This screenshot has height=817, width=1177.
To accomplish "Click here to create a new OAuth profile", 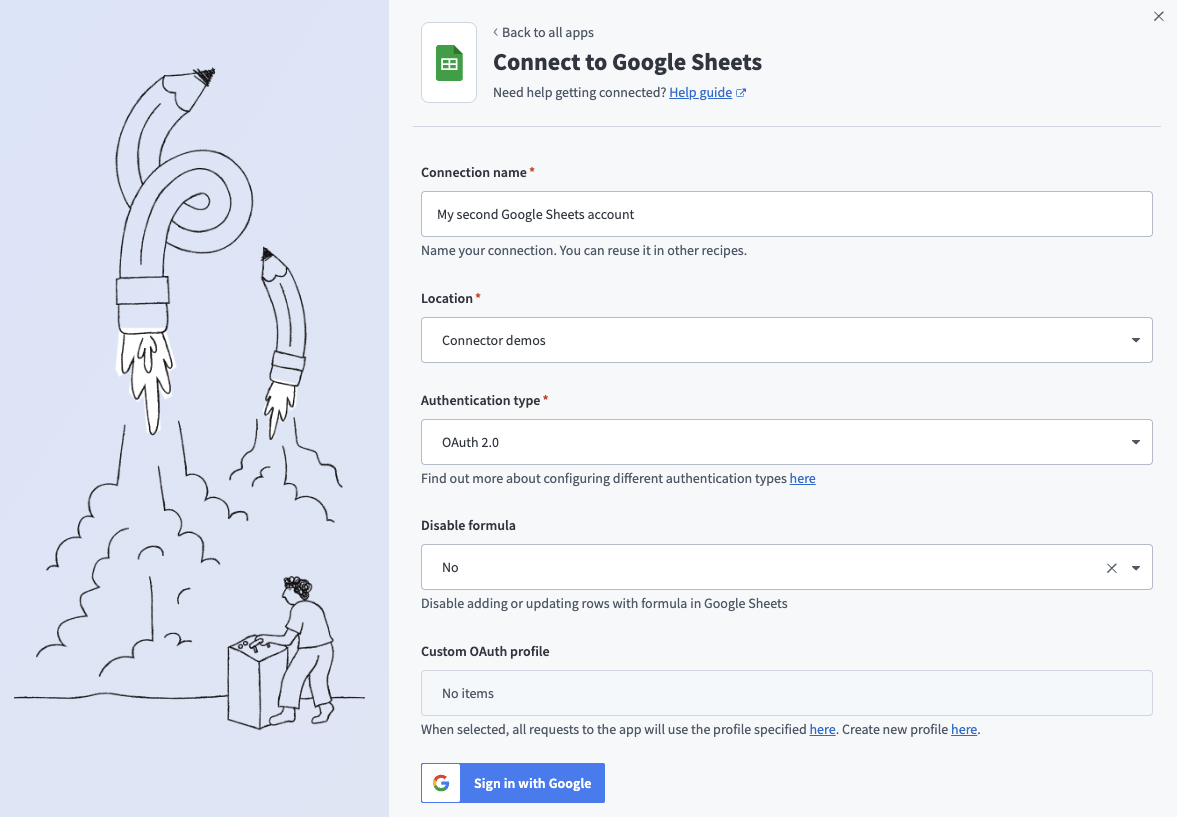I will 962,729.
